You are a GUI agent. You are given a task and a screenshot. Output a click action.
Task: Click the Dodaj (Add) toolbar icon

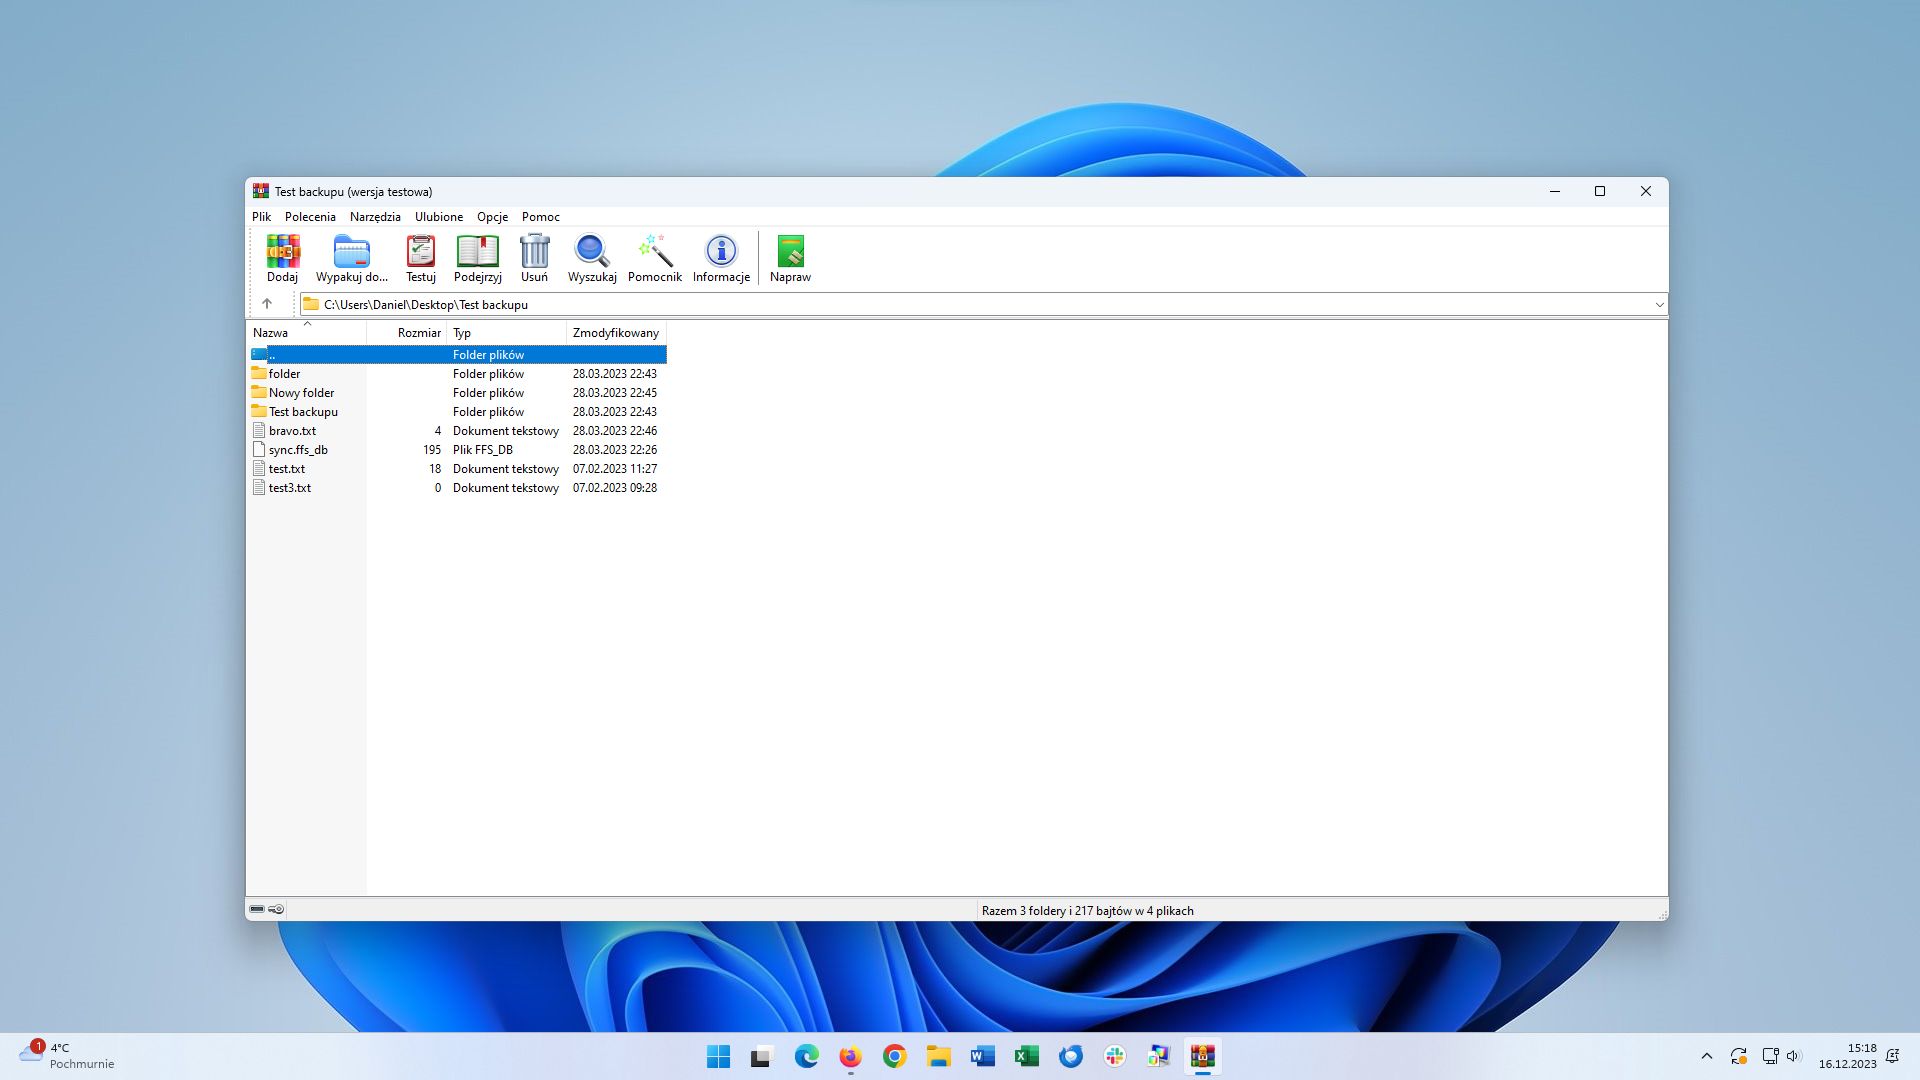[282, 258]
